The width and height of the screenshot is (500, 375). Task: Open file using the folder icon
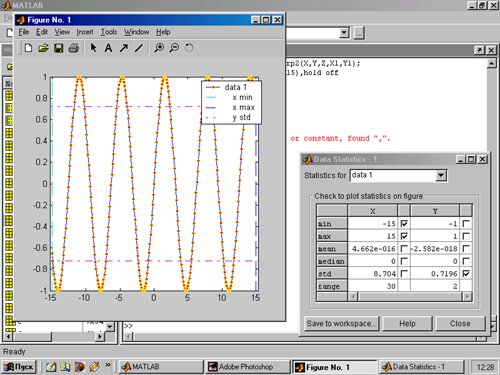coord(43,48)
